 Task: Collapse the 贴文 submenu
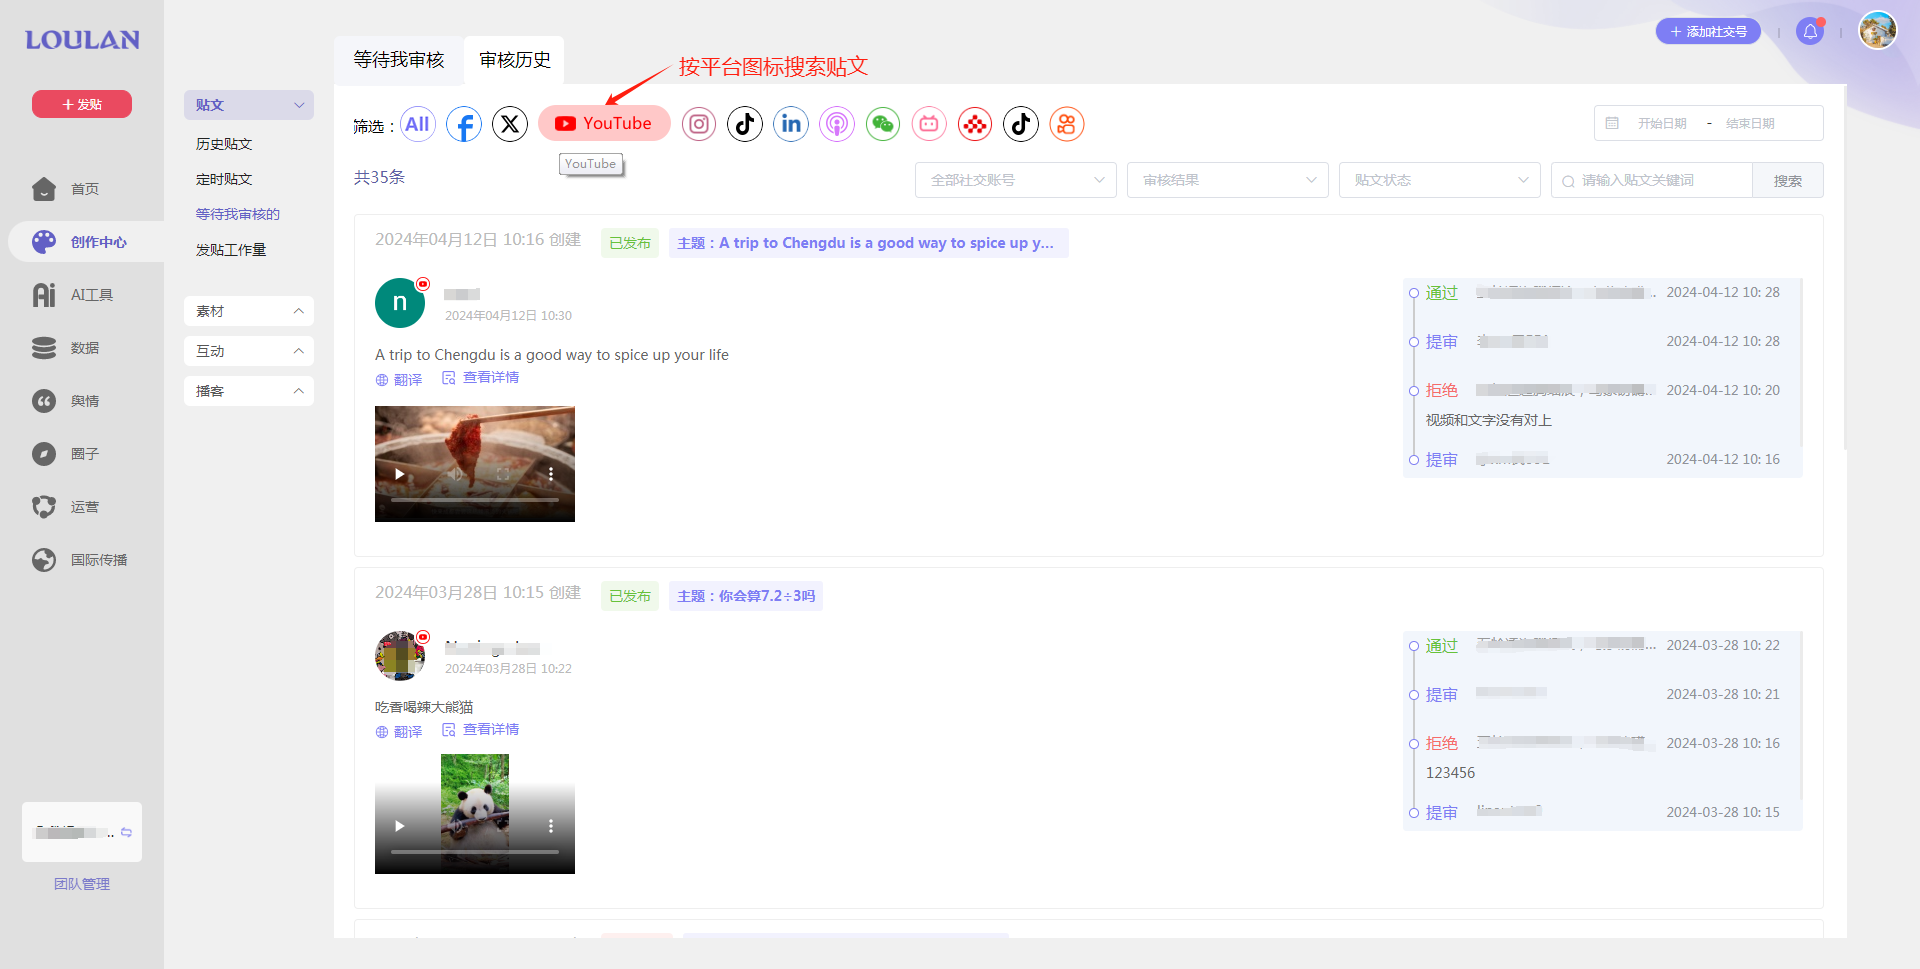249,105
